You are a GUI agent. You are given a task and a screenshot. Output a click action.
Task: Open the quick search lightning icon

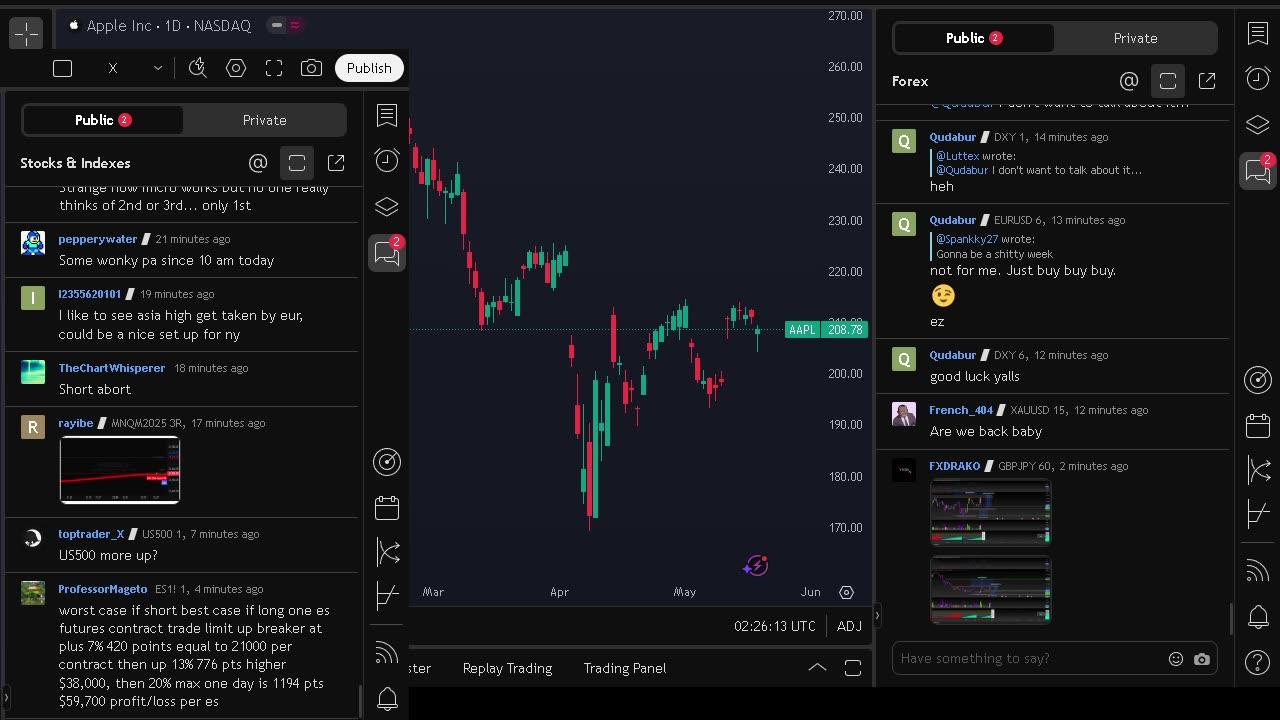click(x=198, y=68)
